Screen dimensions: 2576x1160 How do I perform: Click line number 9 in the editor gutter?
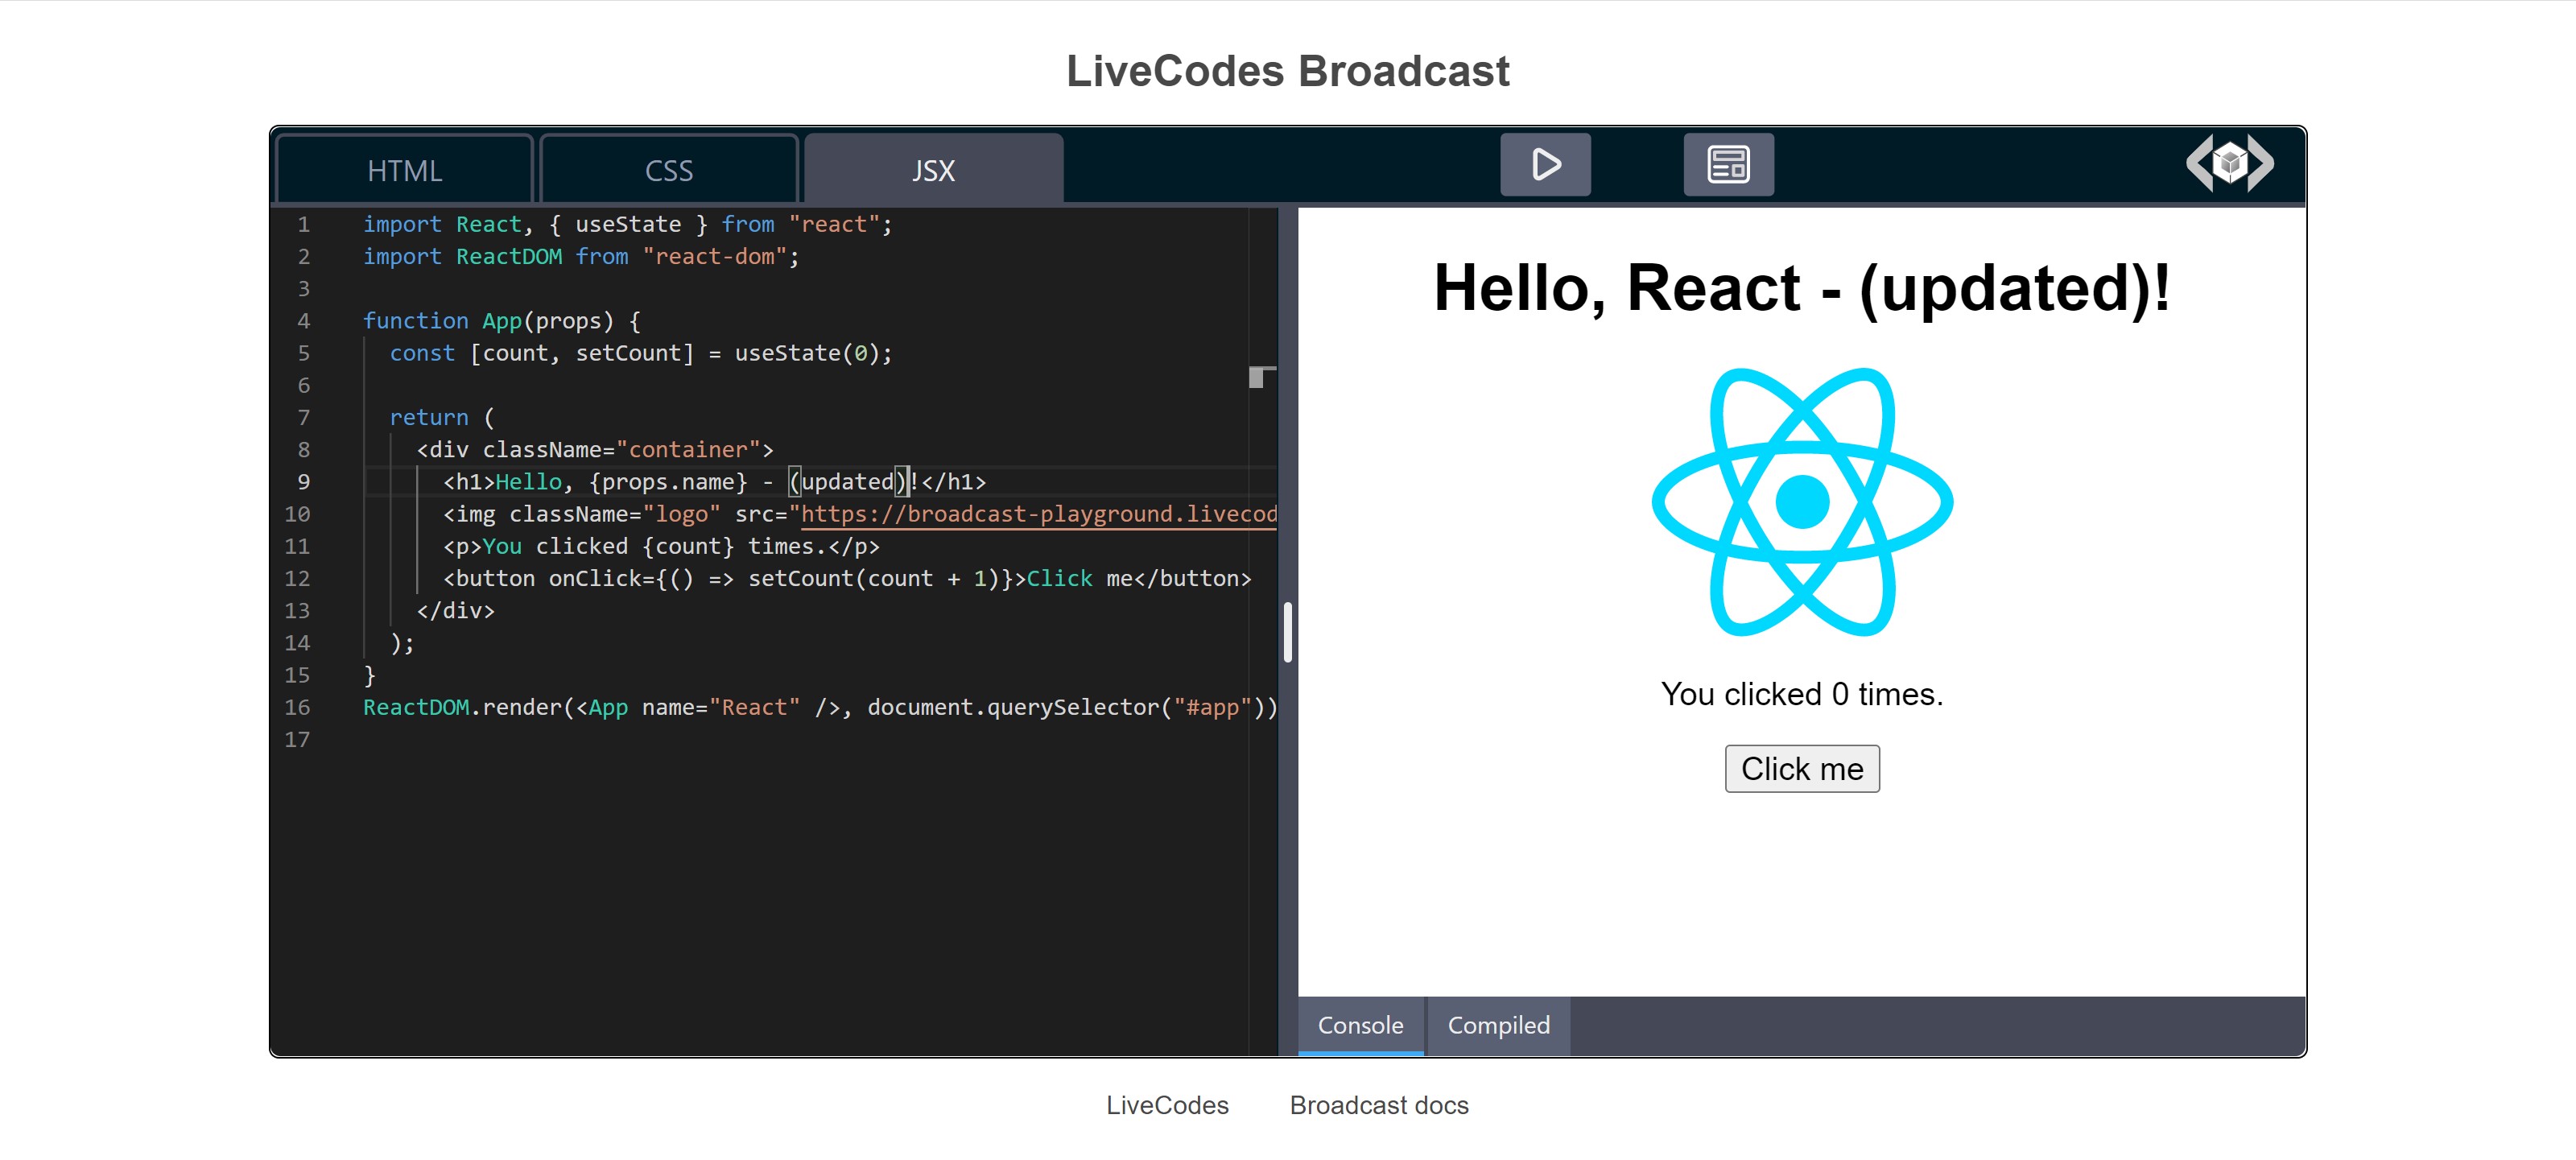click(303, 481)
